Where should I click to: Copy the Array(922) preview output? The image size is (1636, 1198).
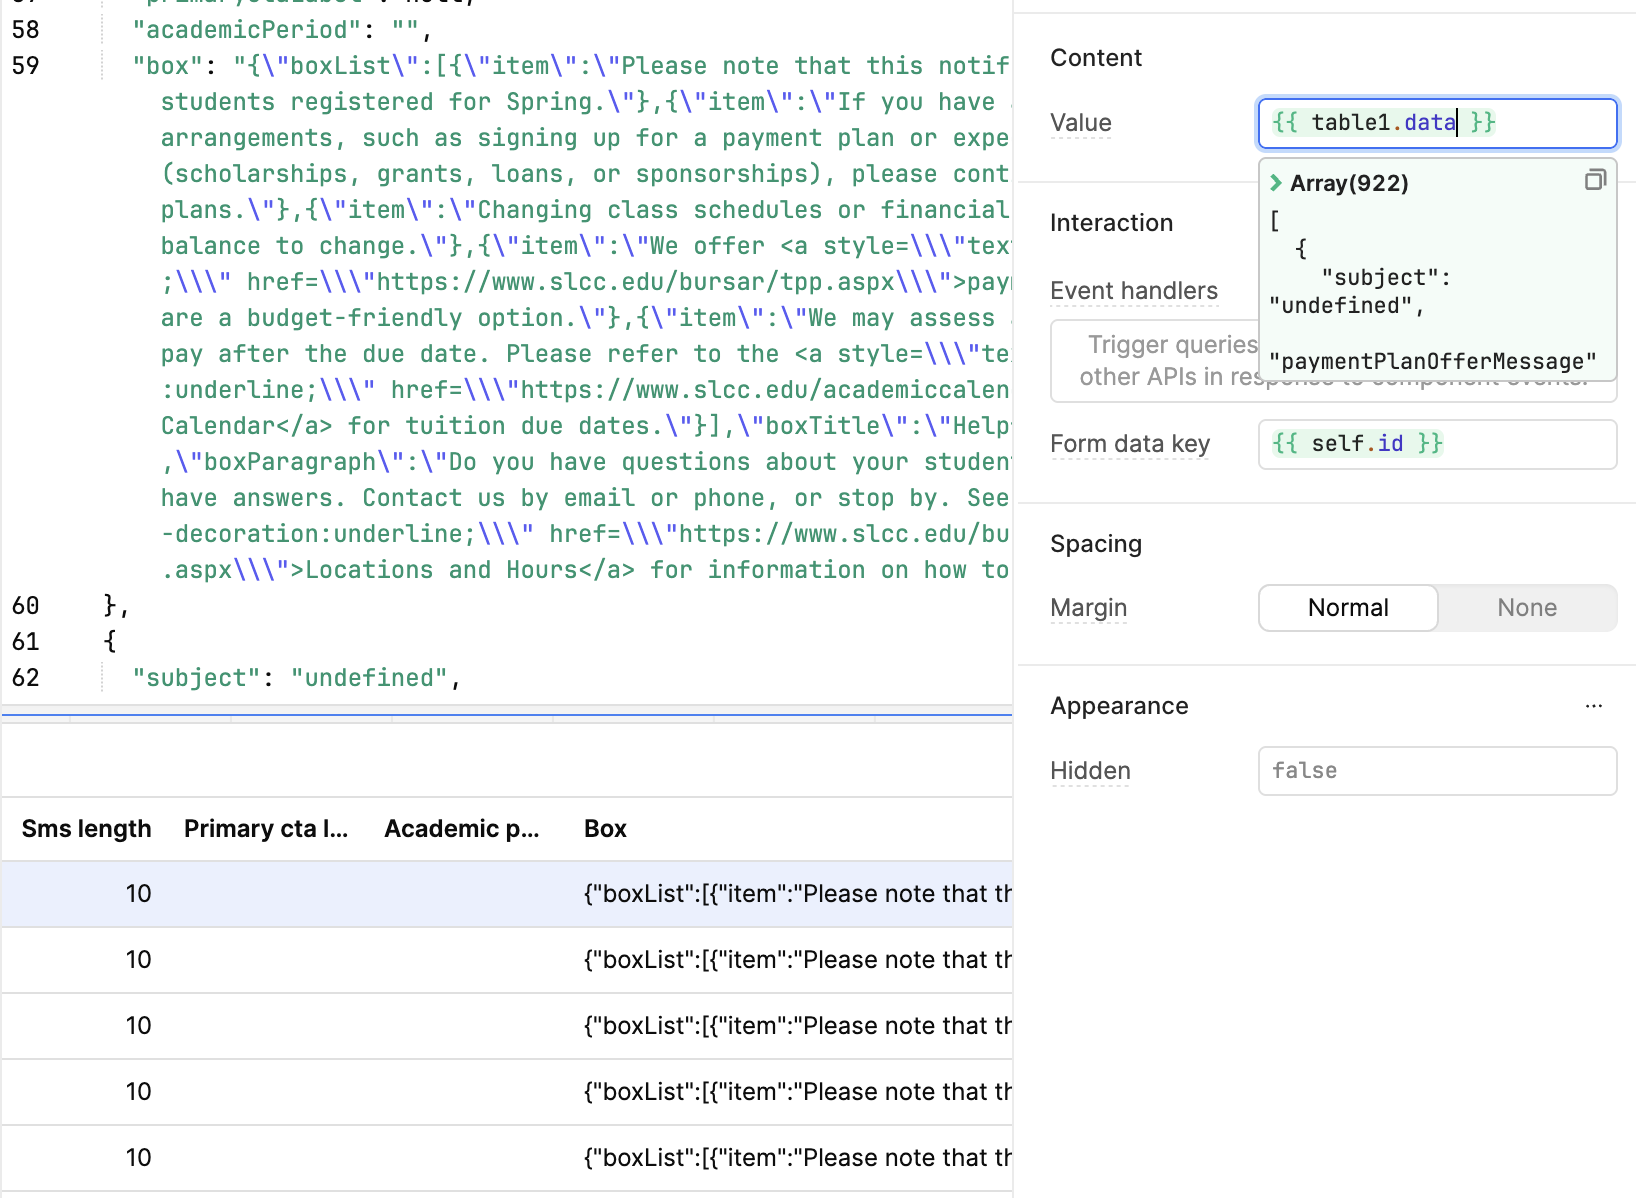tap(1595, 180)
